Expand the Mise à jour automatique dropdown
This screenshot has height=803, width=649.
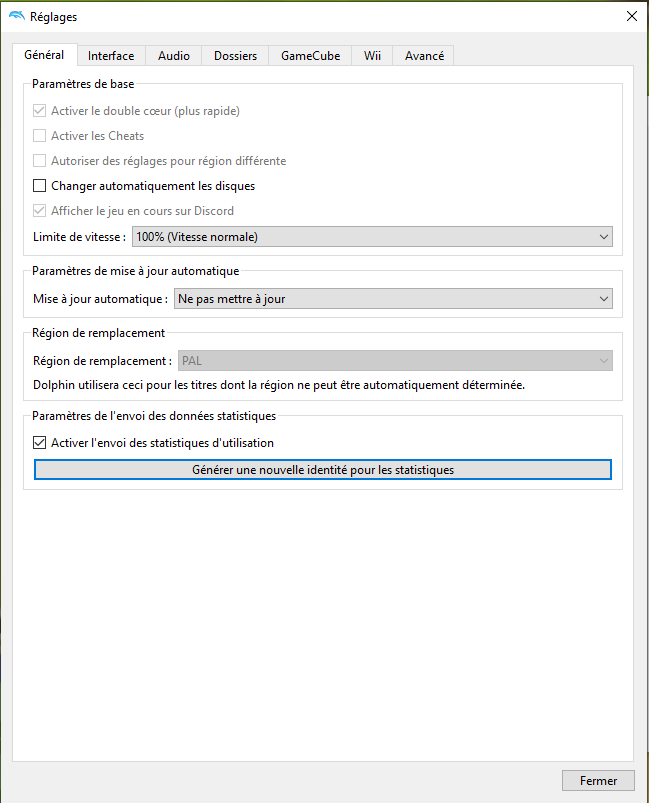point(392,298)
